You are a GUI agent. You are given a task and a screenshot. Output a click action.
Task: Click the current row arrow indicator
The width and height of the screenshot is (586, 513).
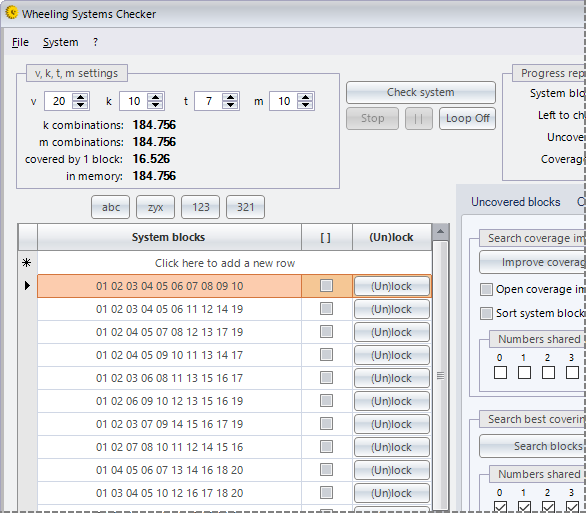tap(27, 286)
